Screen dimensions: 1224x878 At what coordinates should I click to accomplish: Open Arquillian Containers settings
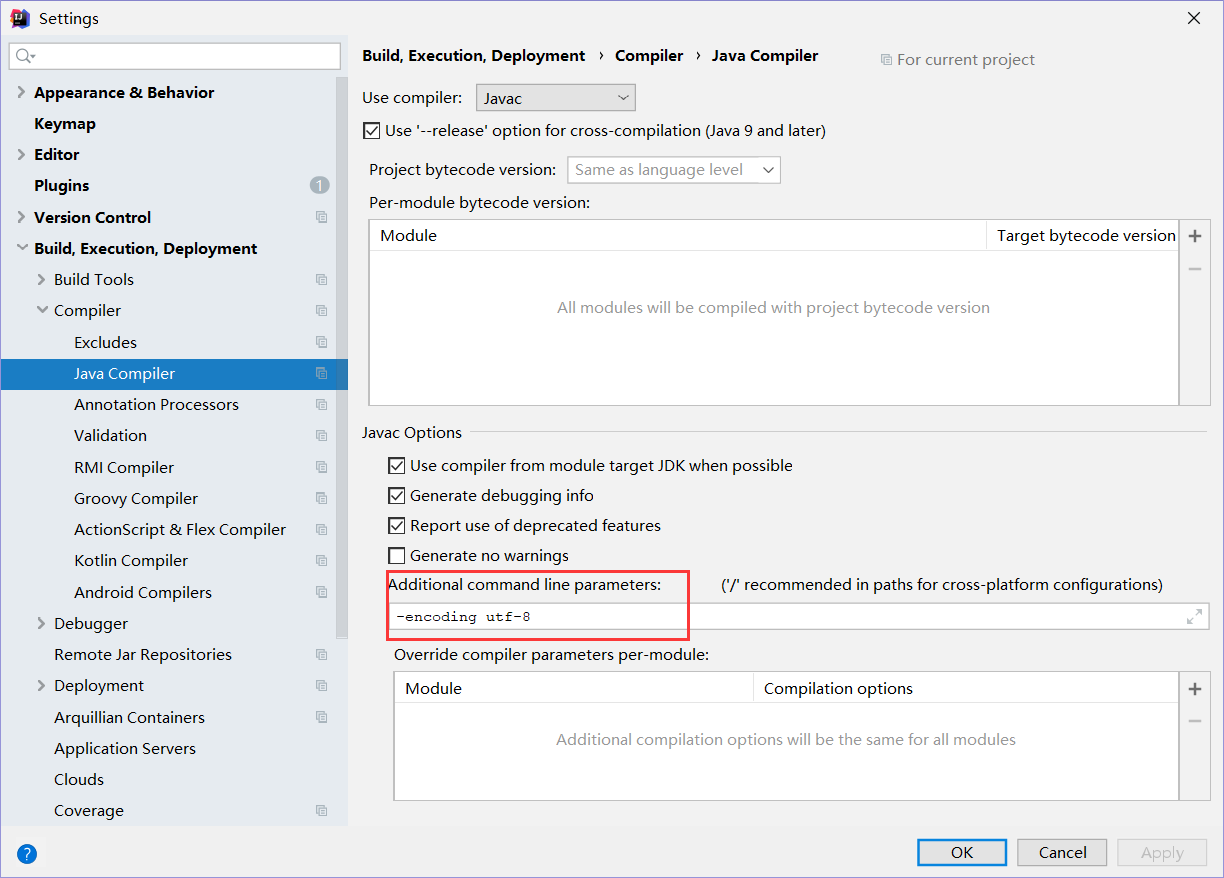pyautogui.click(x=129, y=718)
